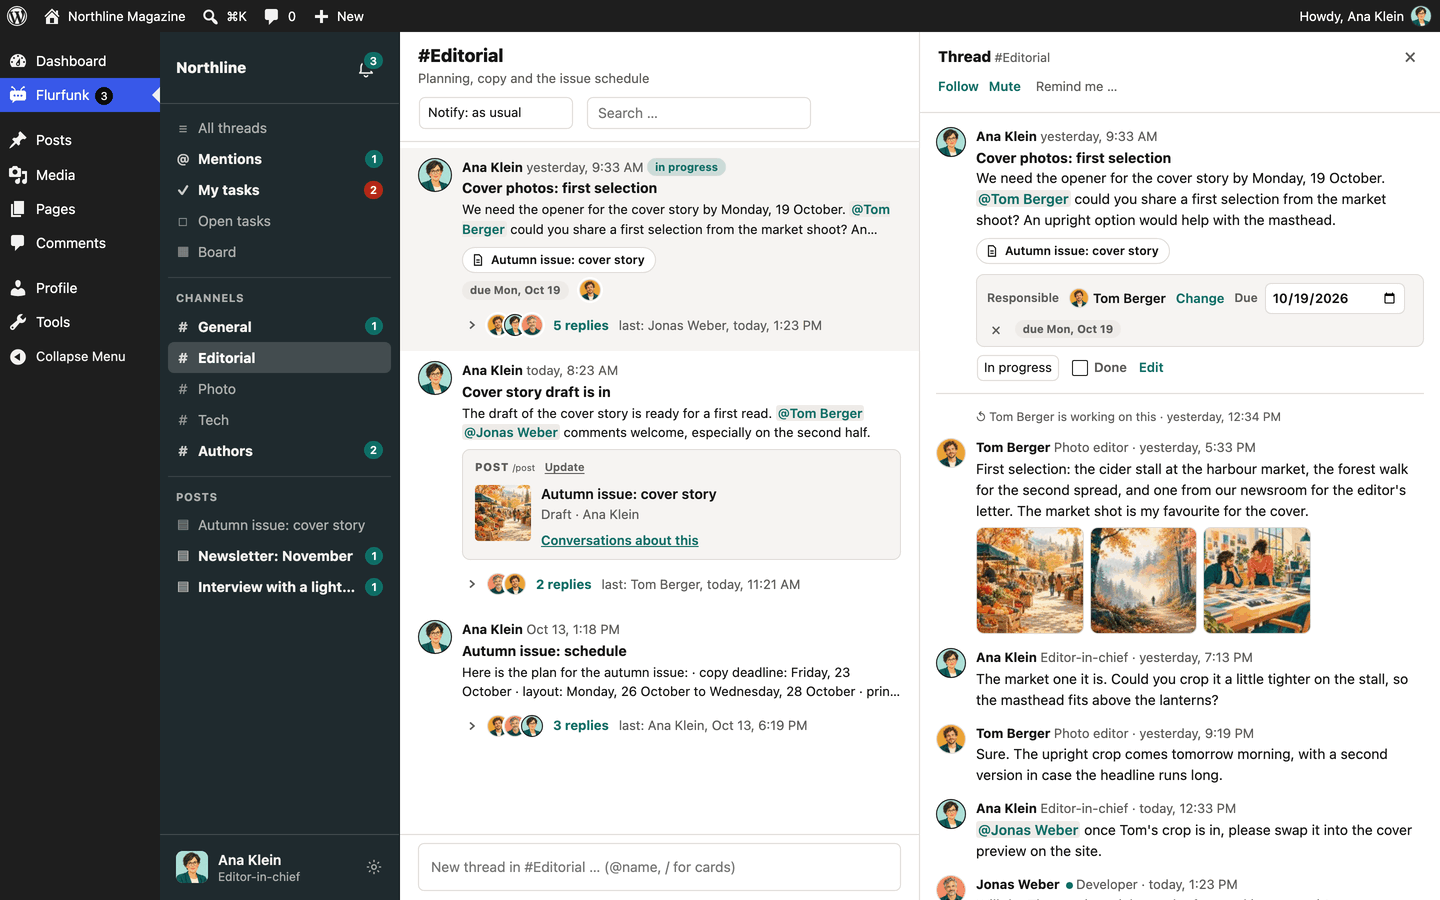This screenshot has width=1440, height=900.
Task: Open the date picker calendar icon
Action: [1389, 298]
